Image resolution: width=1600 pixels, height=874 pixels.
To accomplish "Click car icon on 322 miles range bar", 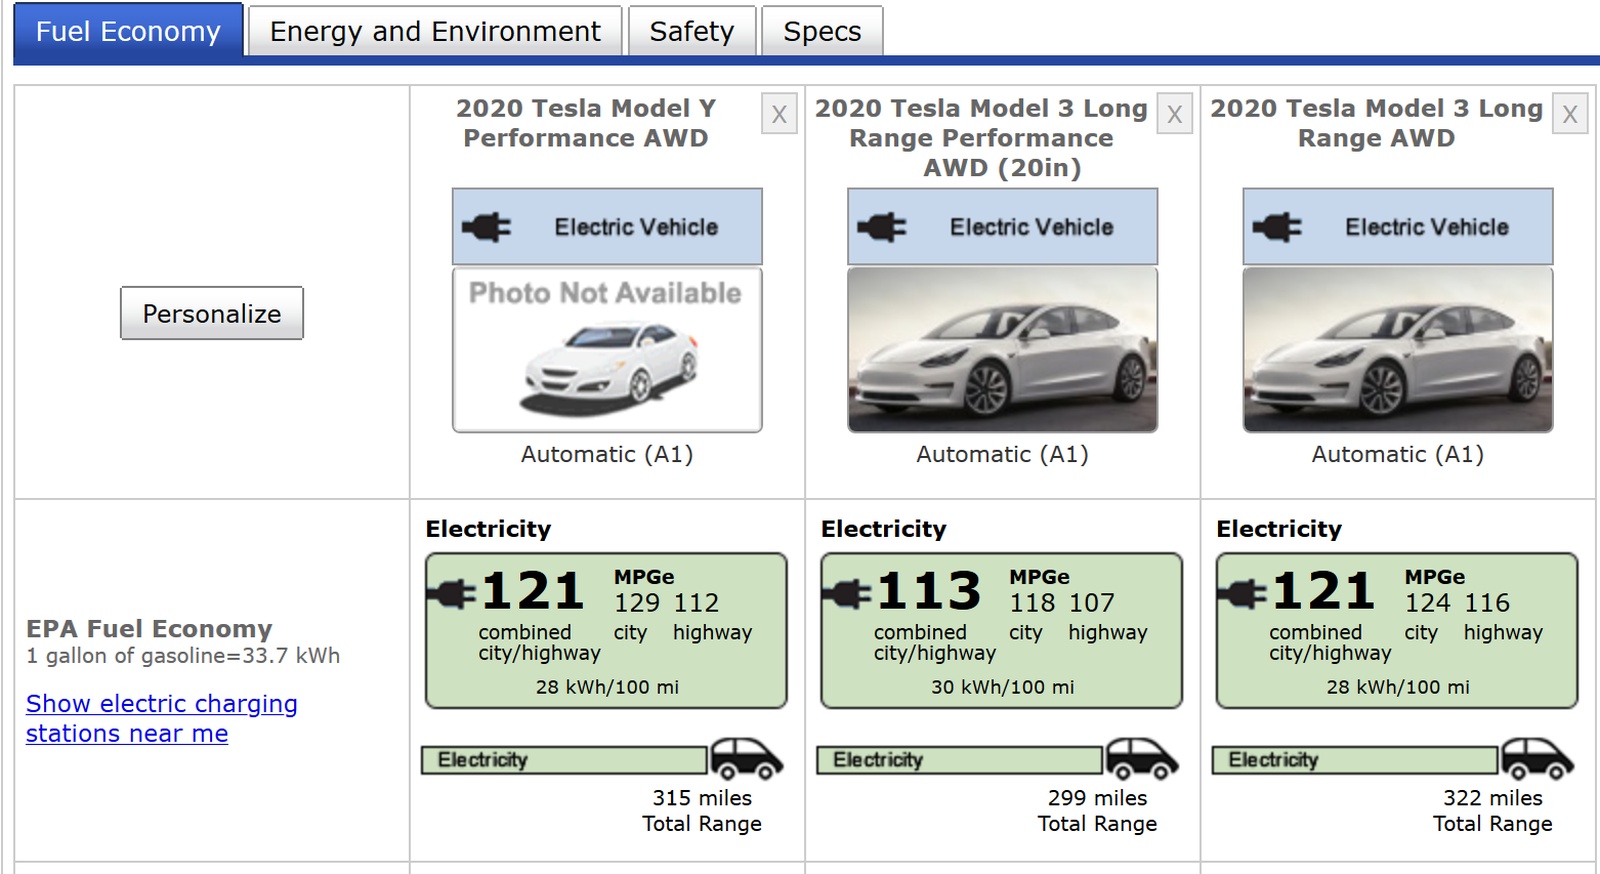I will (1537, 759).
